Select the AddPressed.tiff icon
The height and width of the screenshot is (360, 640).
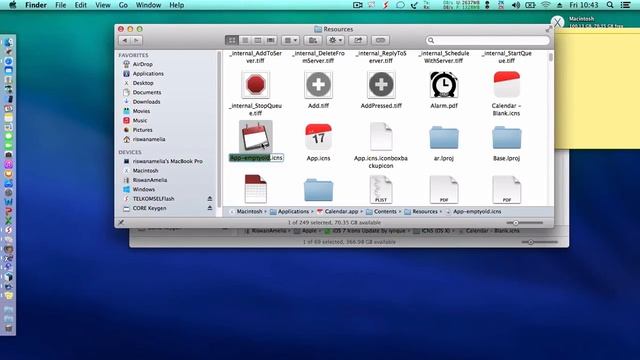[x=381, y=84]
